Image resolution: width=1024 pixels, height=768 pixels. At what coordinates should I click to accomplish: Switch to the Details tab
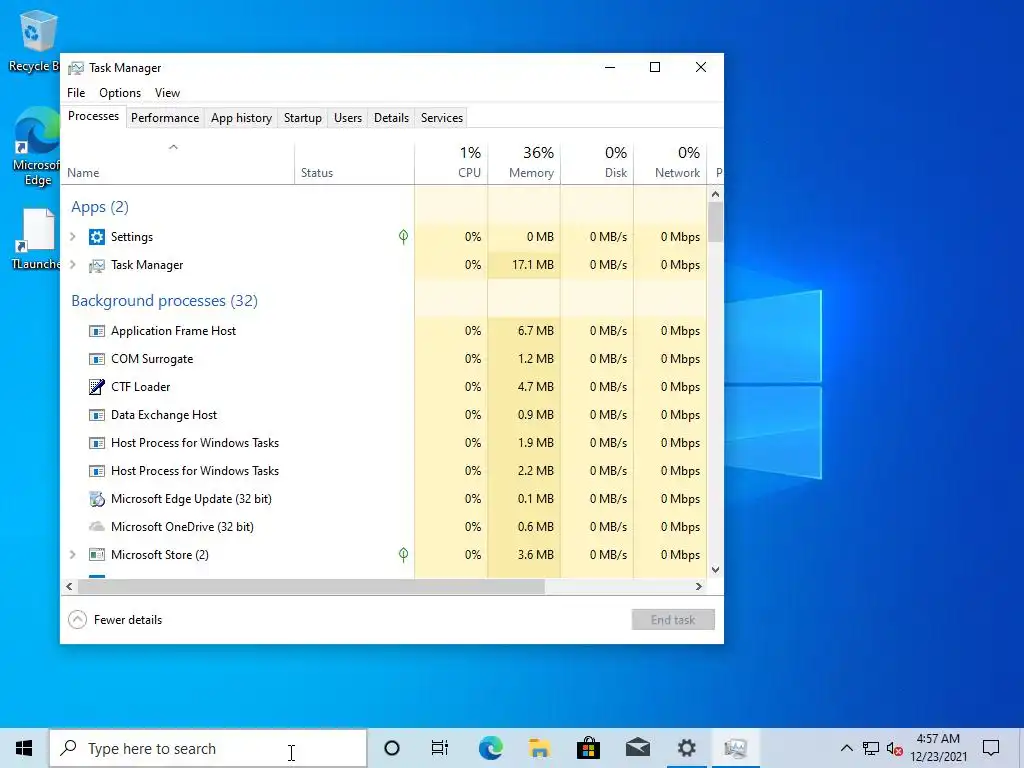pyautogui.click(x=391, y=118)
